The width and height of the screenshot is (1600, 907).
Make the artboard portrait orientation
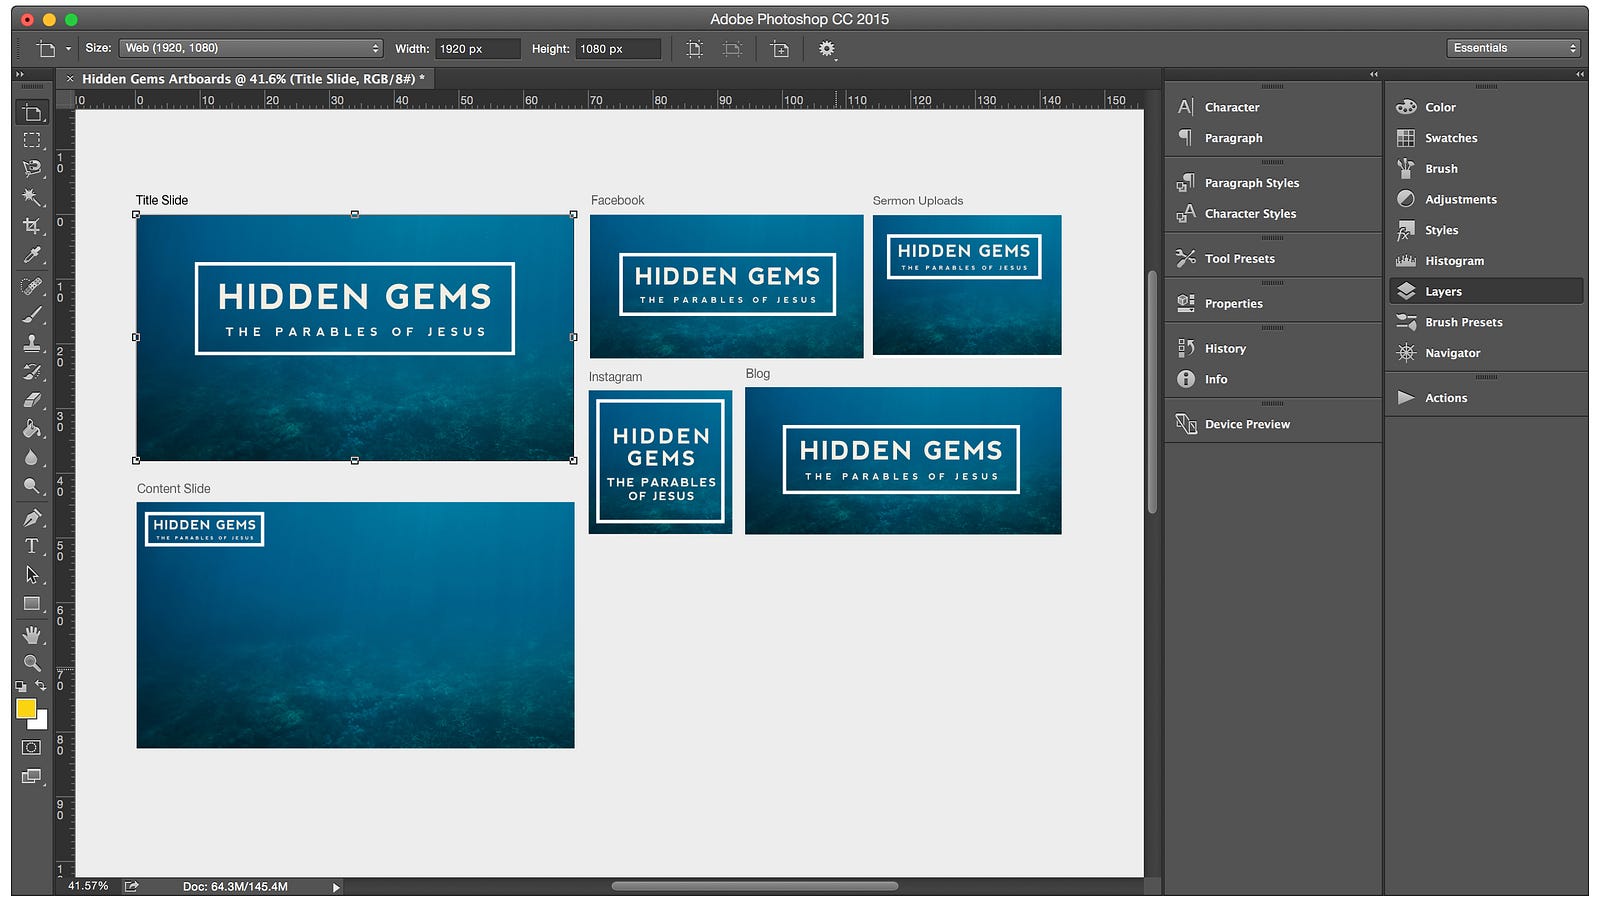click(x=695, y=48)
